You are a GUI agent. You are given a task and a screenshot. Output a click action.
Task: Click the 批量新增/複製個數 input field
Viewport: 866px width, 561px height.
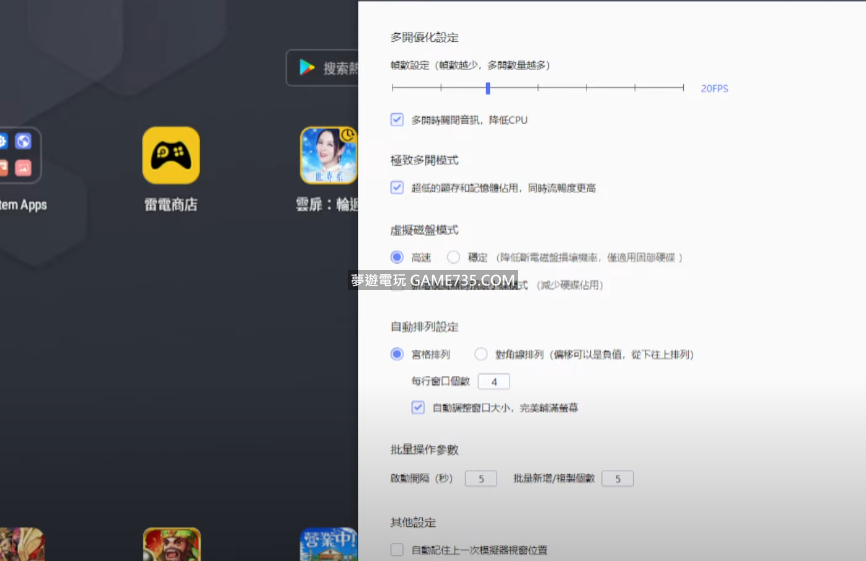click(x=617, y=479)
